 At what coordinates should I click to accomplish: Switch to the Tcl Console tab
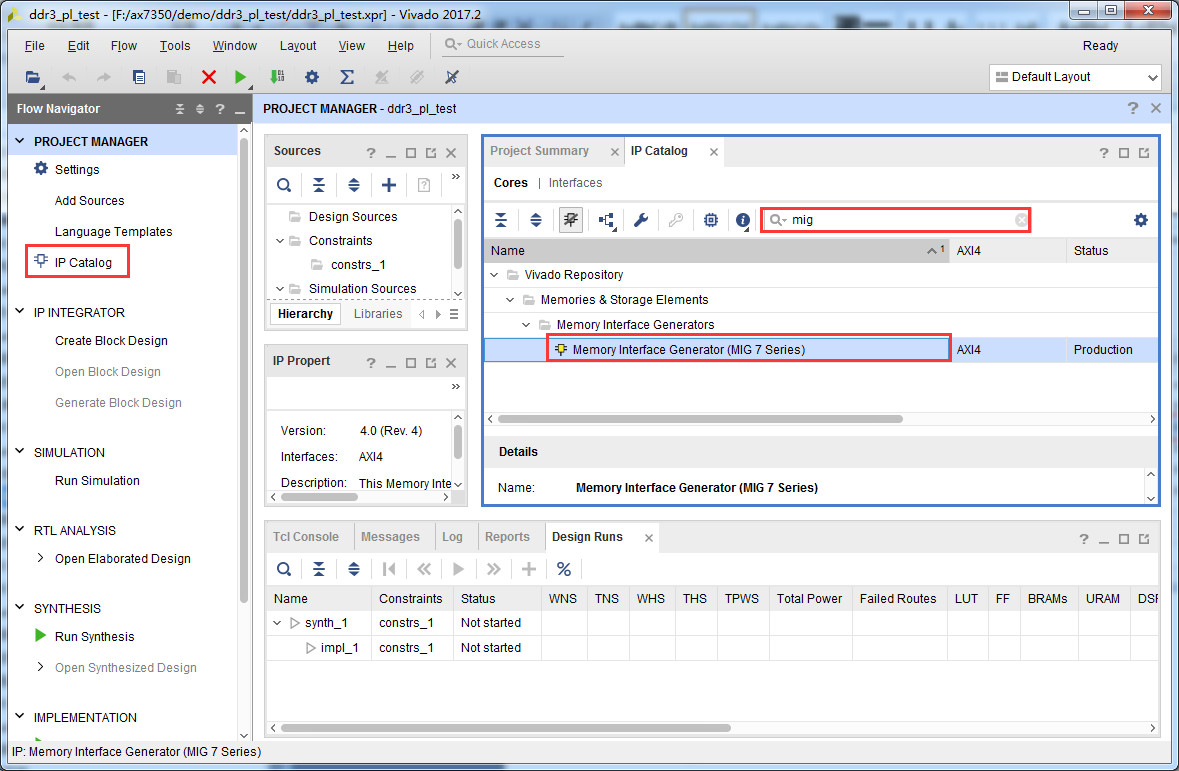pyautogui.click(x=305, y=537)
